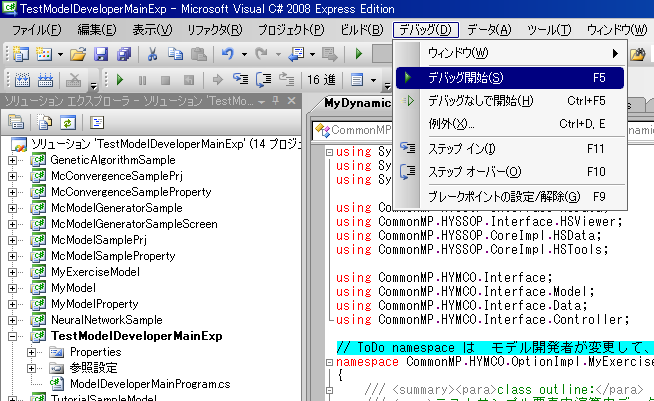This screenshot has height=401, width=654.
Task: Expand the NeuralNetworkSample project node
Action: pos(12,320)
